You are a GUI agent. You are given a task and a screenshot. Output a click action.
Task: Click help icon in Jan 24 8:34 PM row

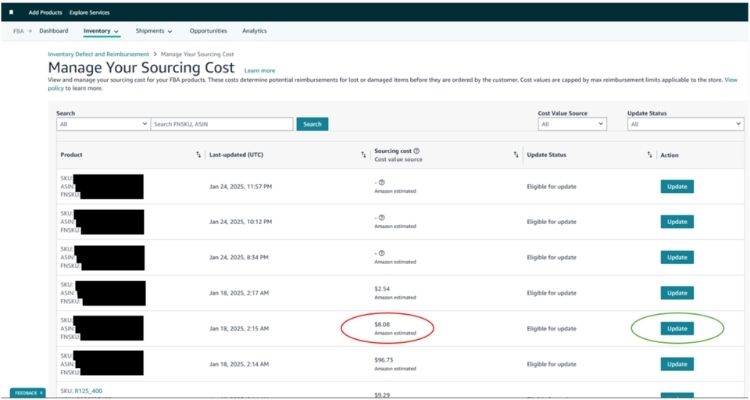382,253
